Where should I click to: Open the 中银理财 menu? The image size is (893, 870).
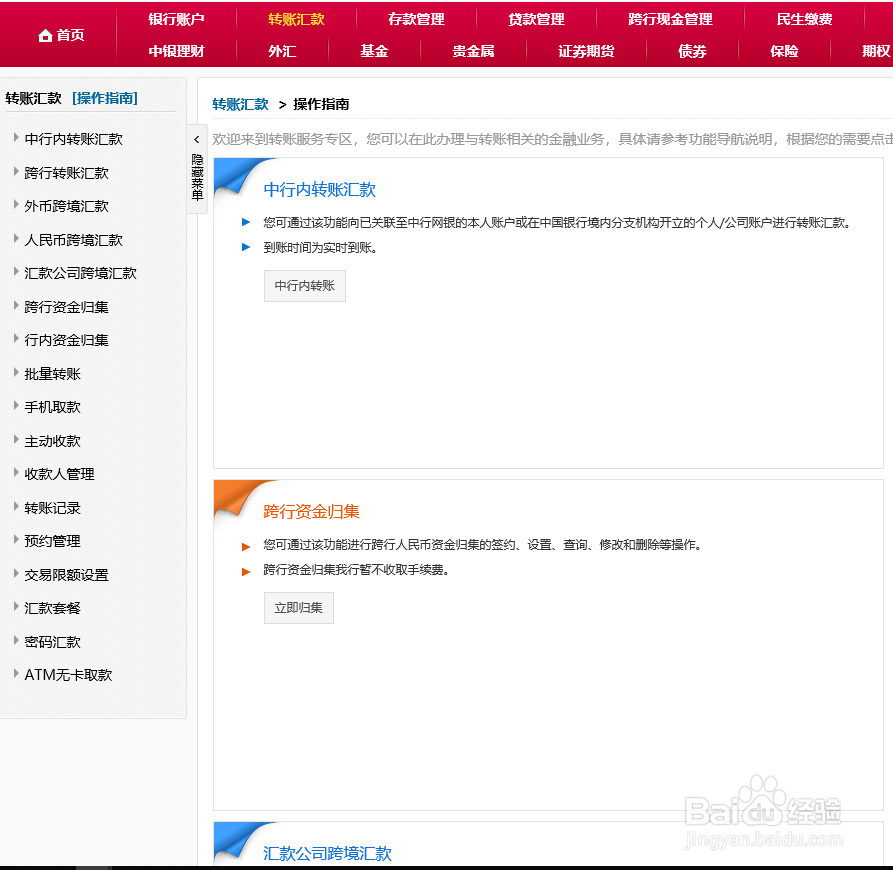pos(176,51)
